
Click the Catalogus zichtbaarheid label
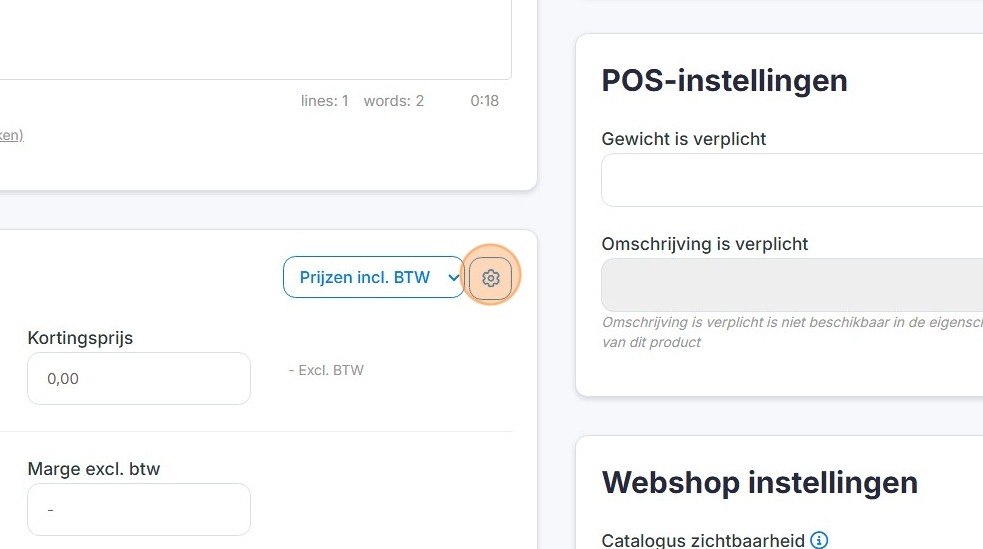[703, 540]
